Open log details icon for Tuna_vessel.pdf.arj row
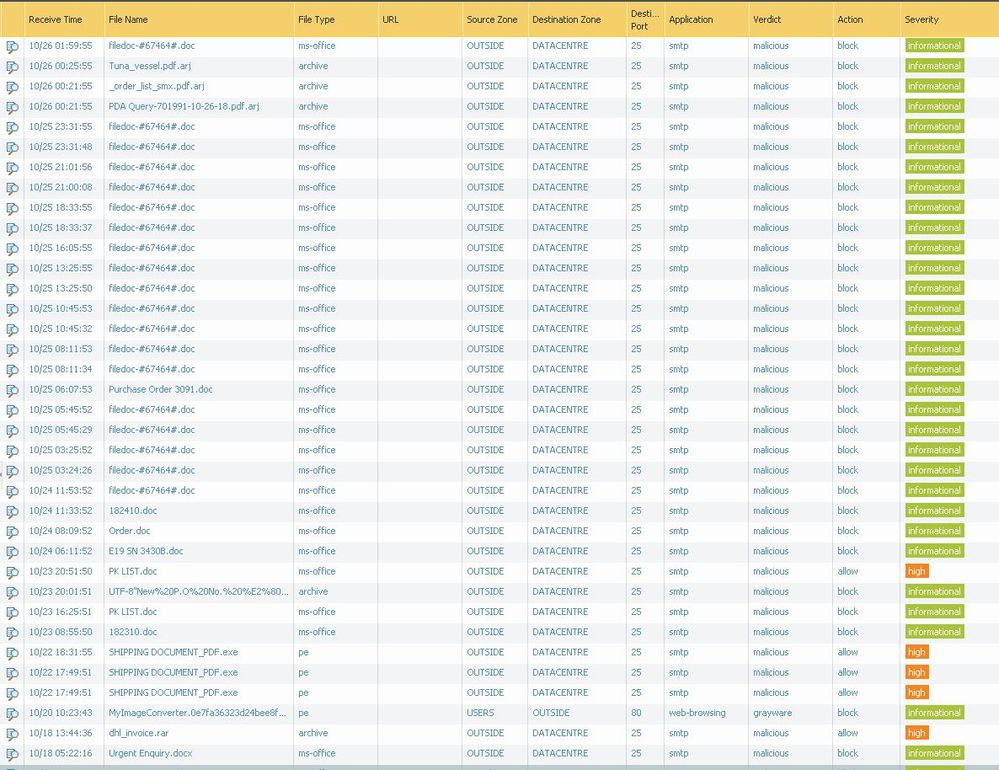Viewport: 999px width, 770px height. coord(12,67)
